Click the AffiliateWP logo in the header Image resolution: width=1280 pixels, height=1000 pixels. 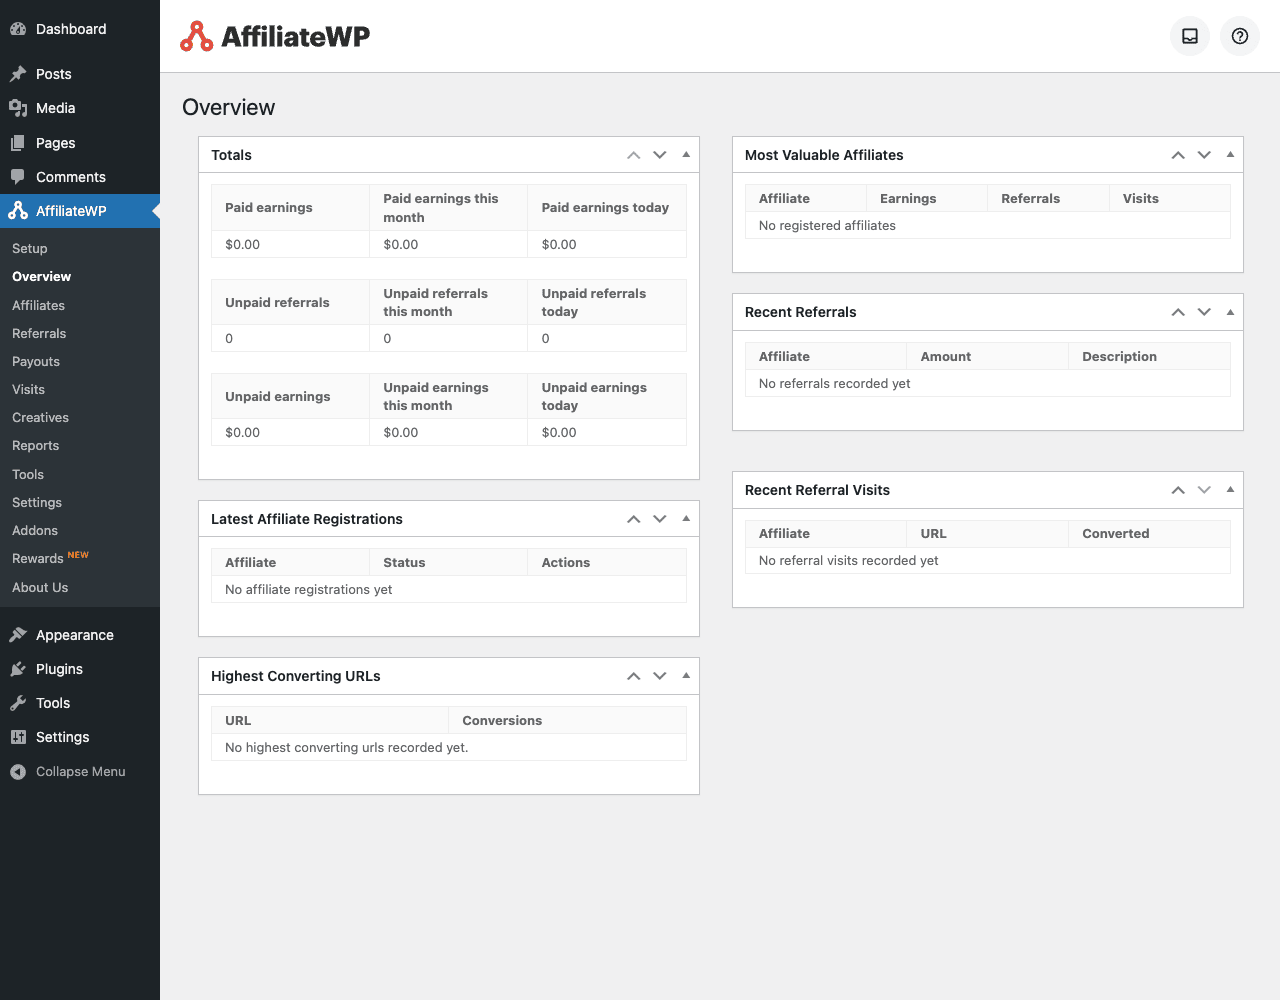click(x=275, y=36)
